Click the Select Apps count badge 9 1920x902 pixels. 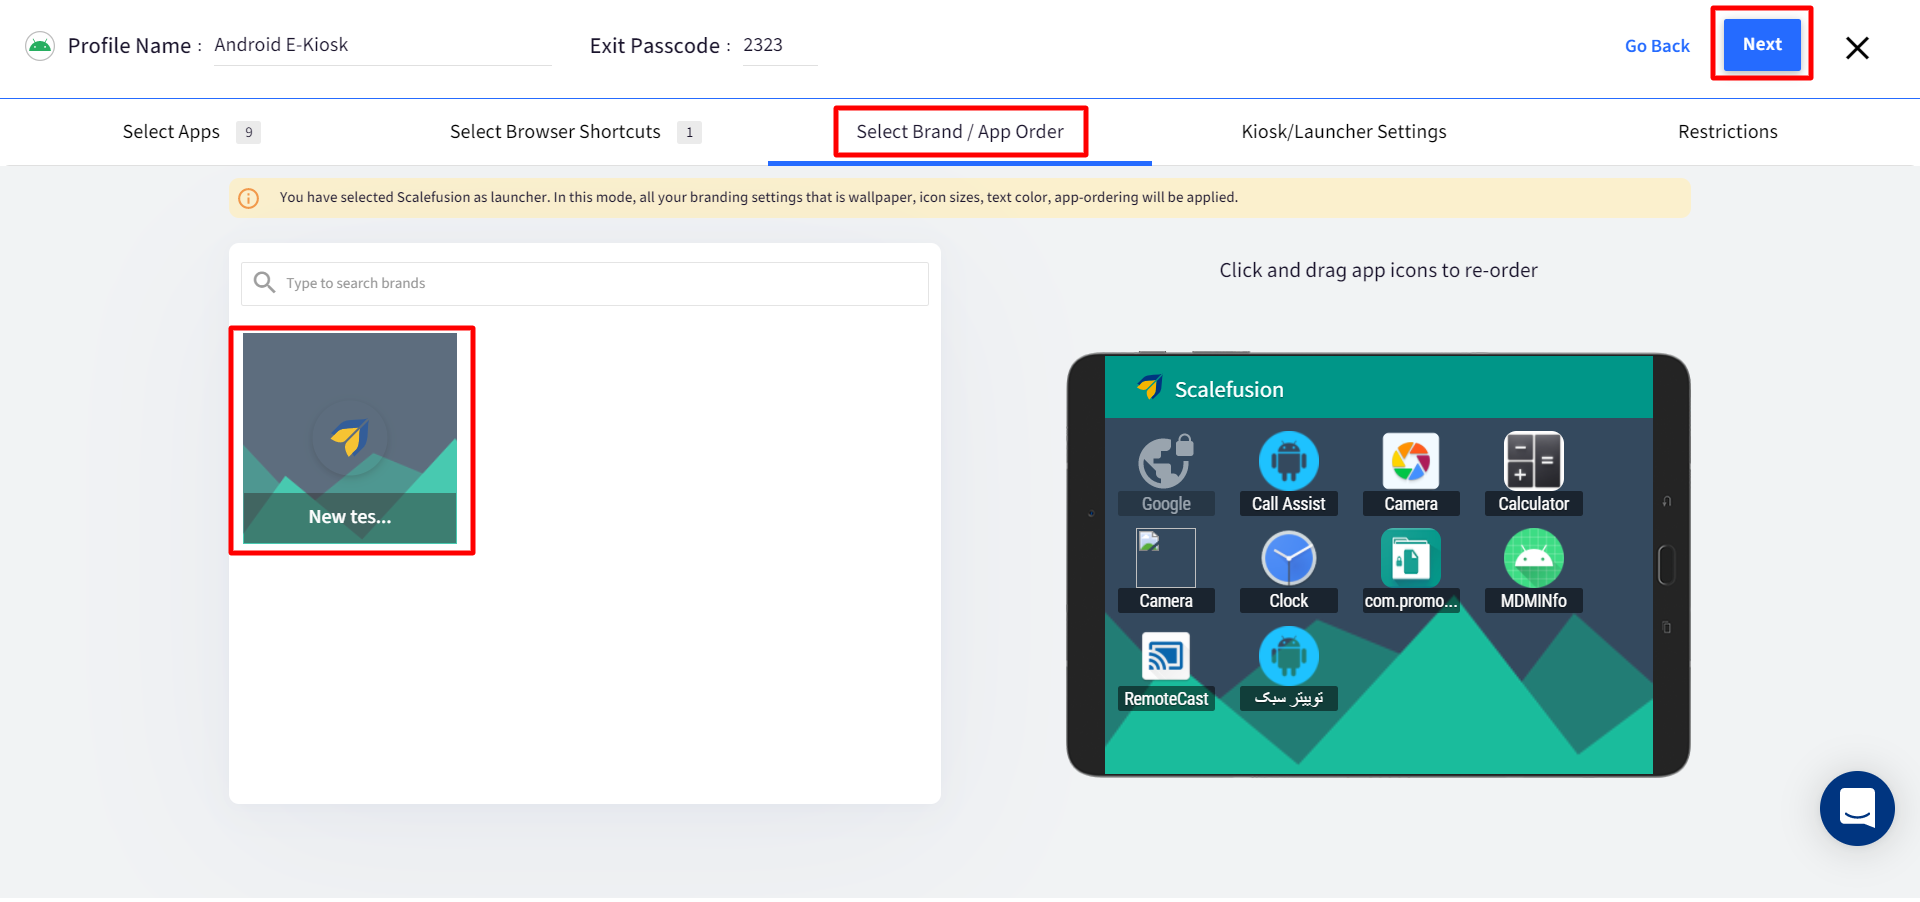[249, 132]
